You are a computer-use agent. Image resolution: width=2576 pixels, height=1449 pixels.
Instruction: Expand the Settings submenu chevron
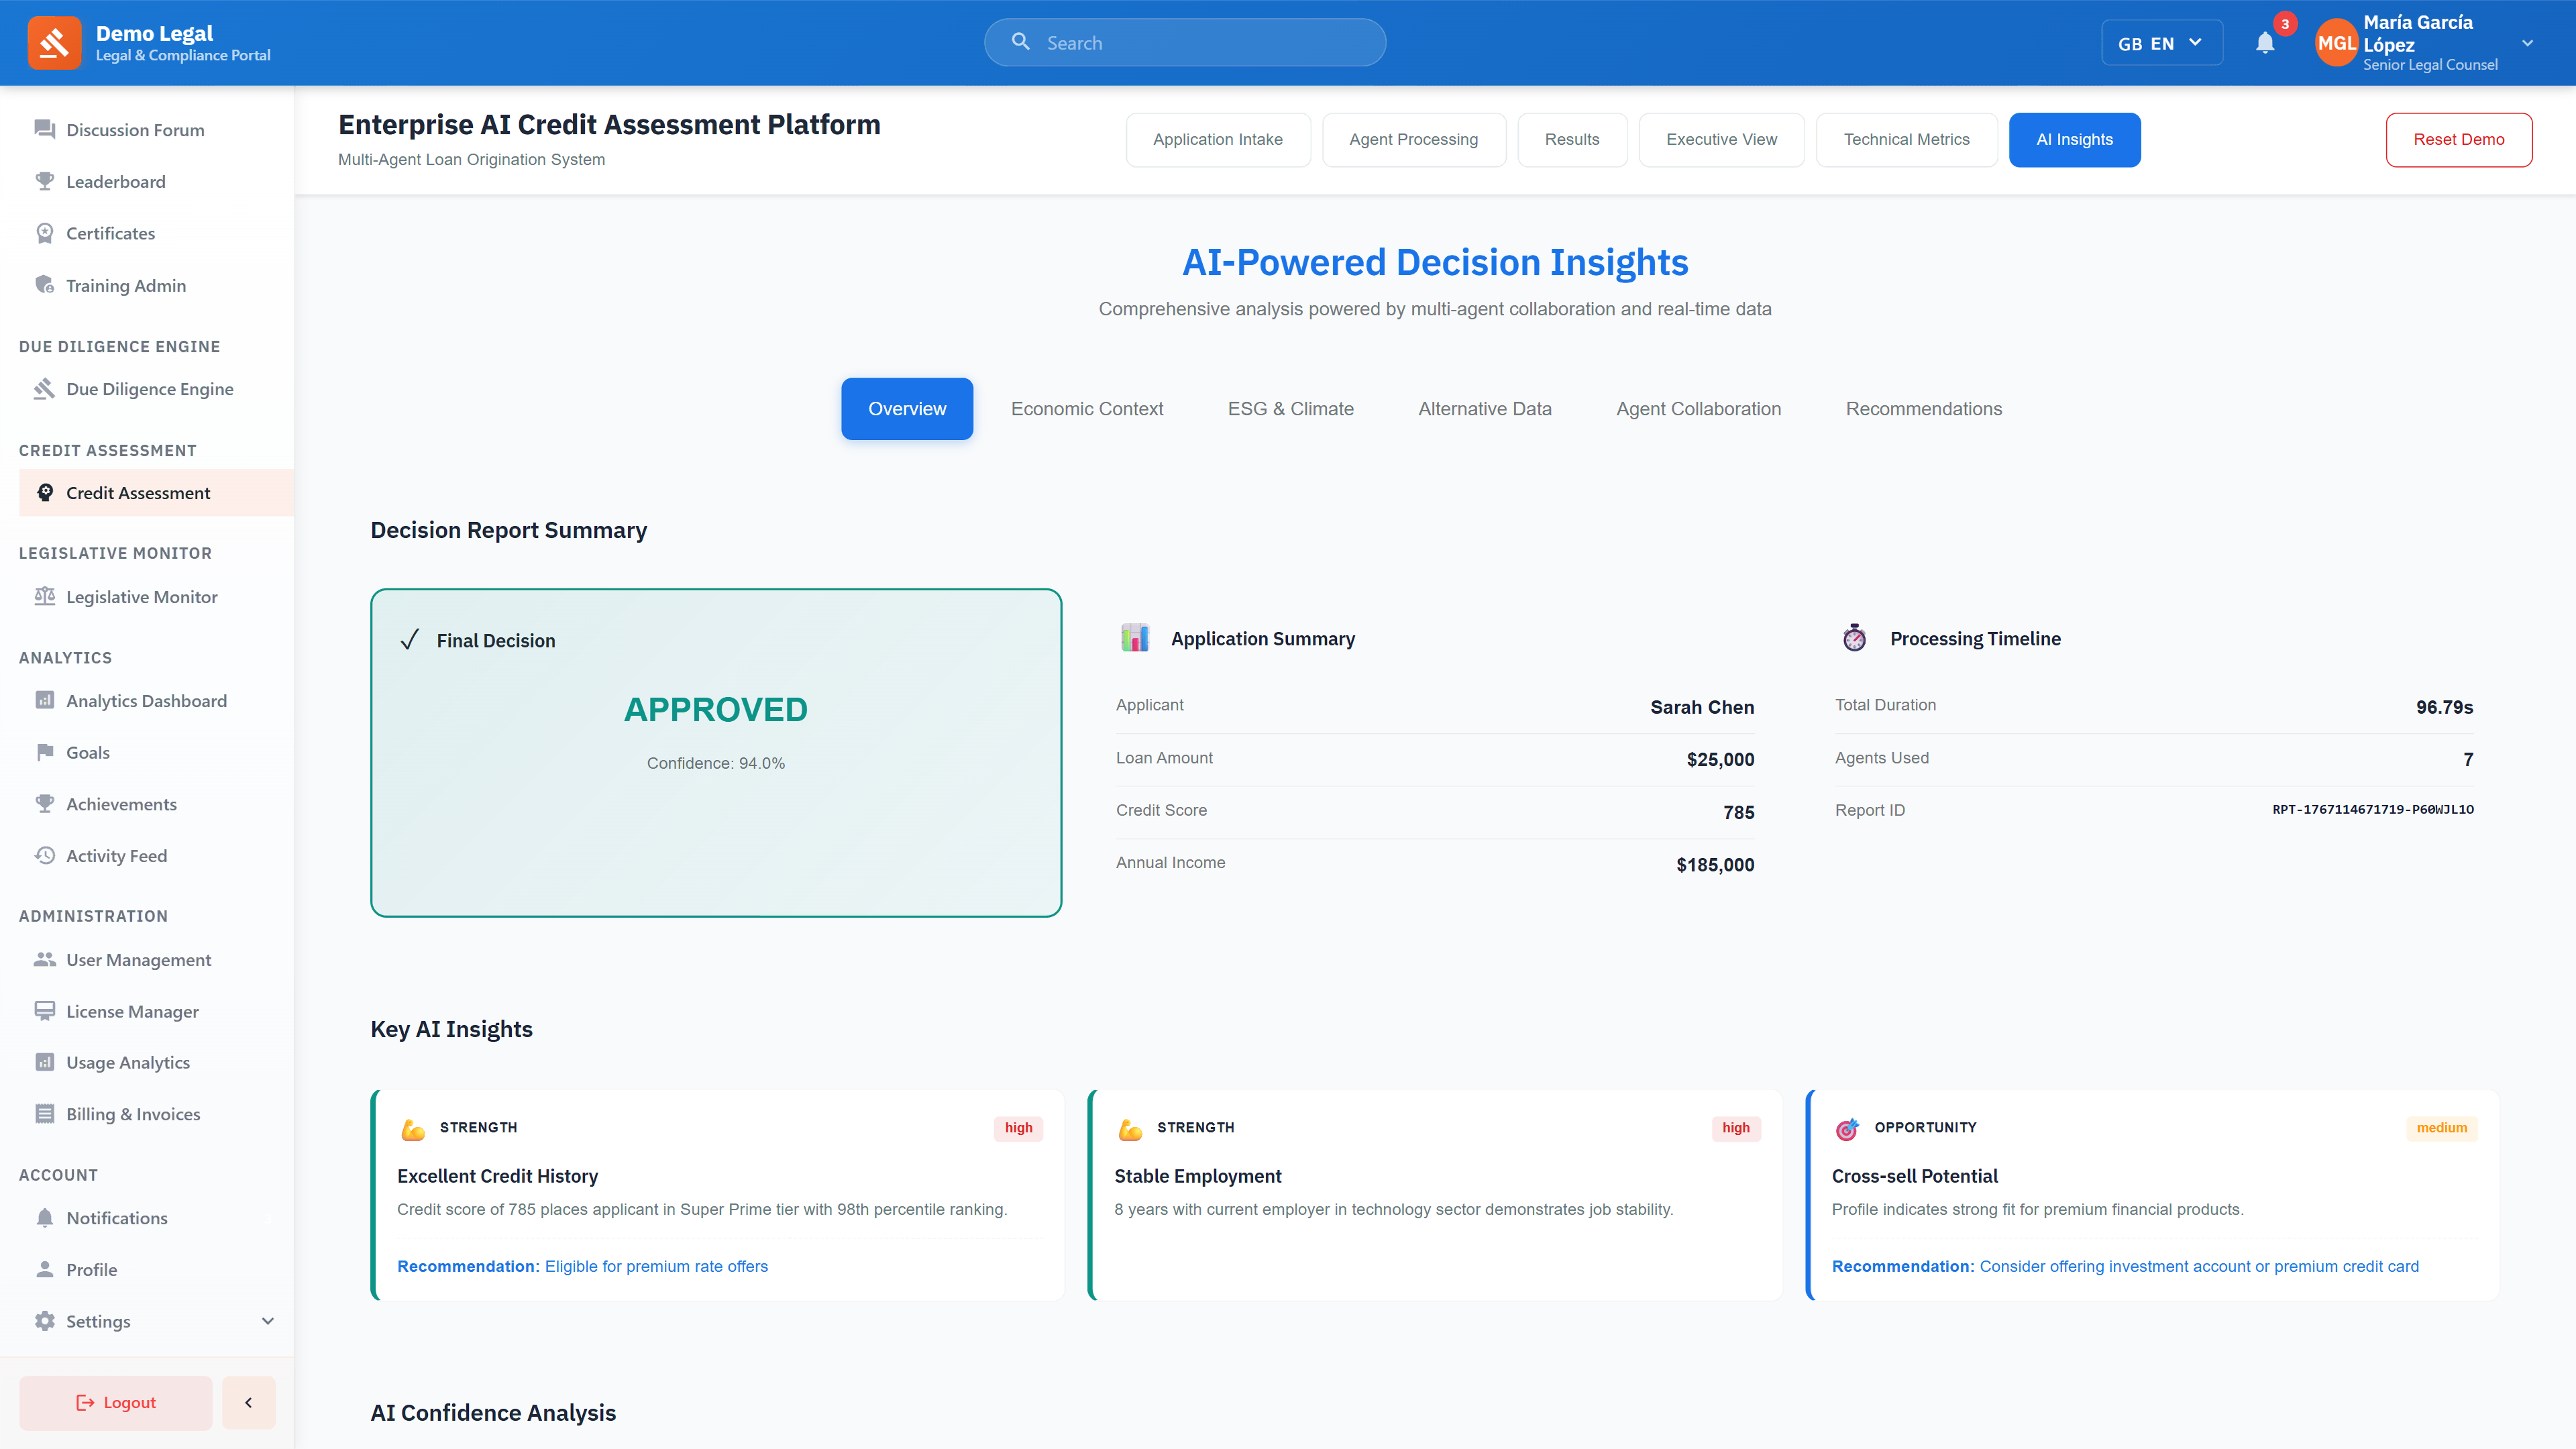(267, 1320)
